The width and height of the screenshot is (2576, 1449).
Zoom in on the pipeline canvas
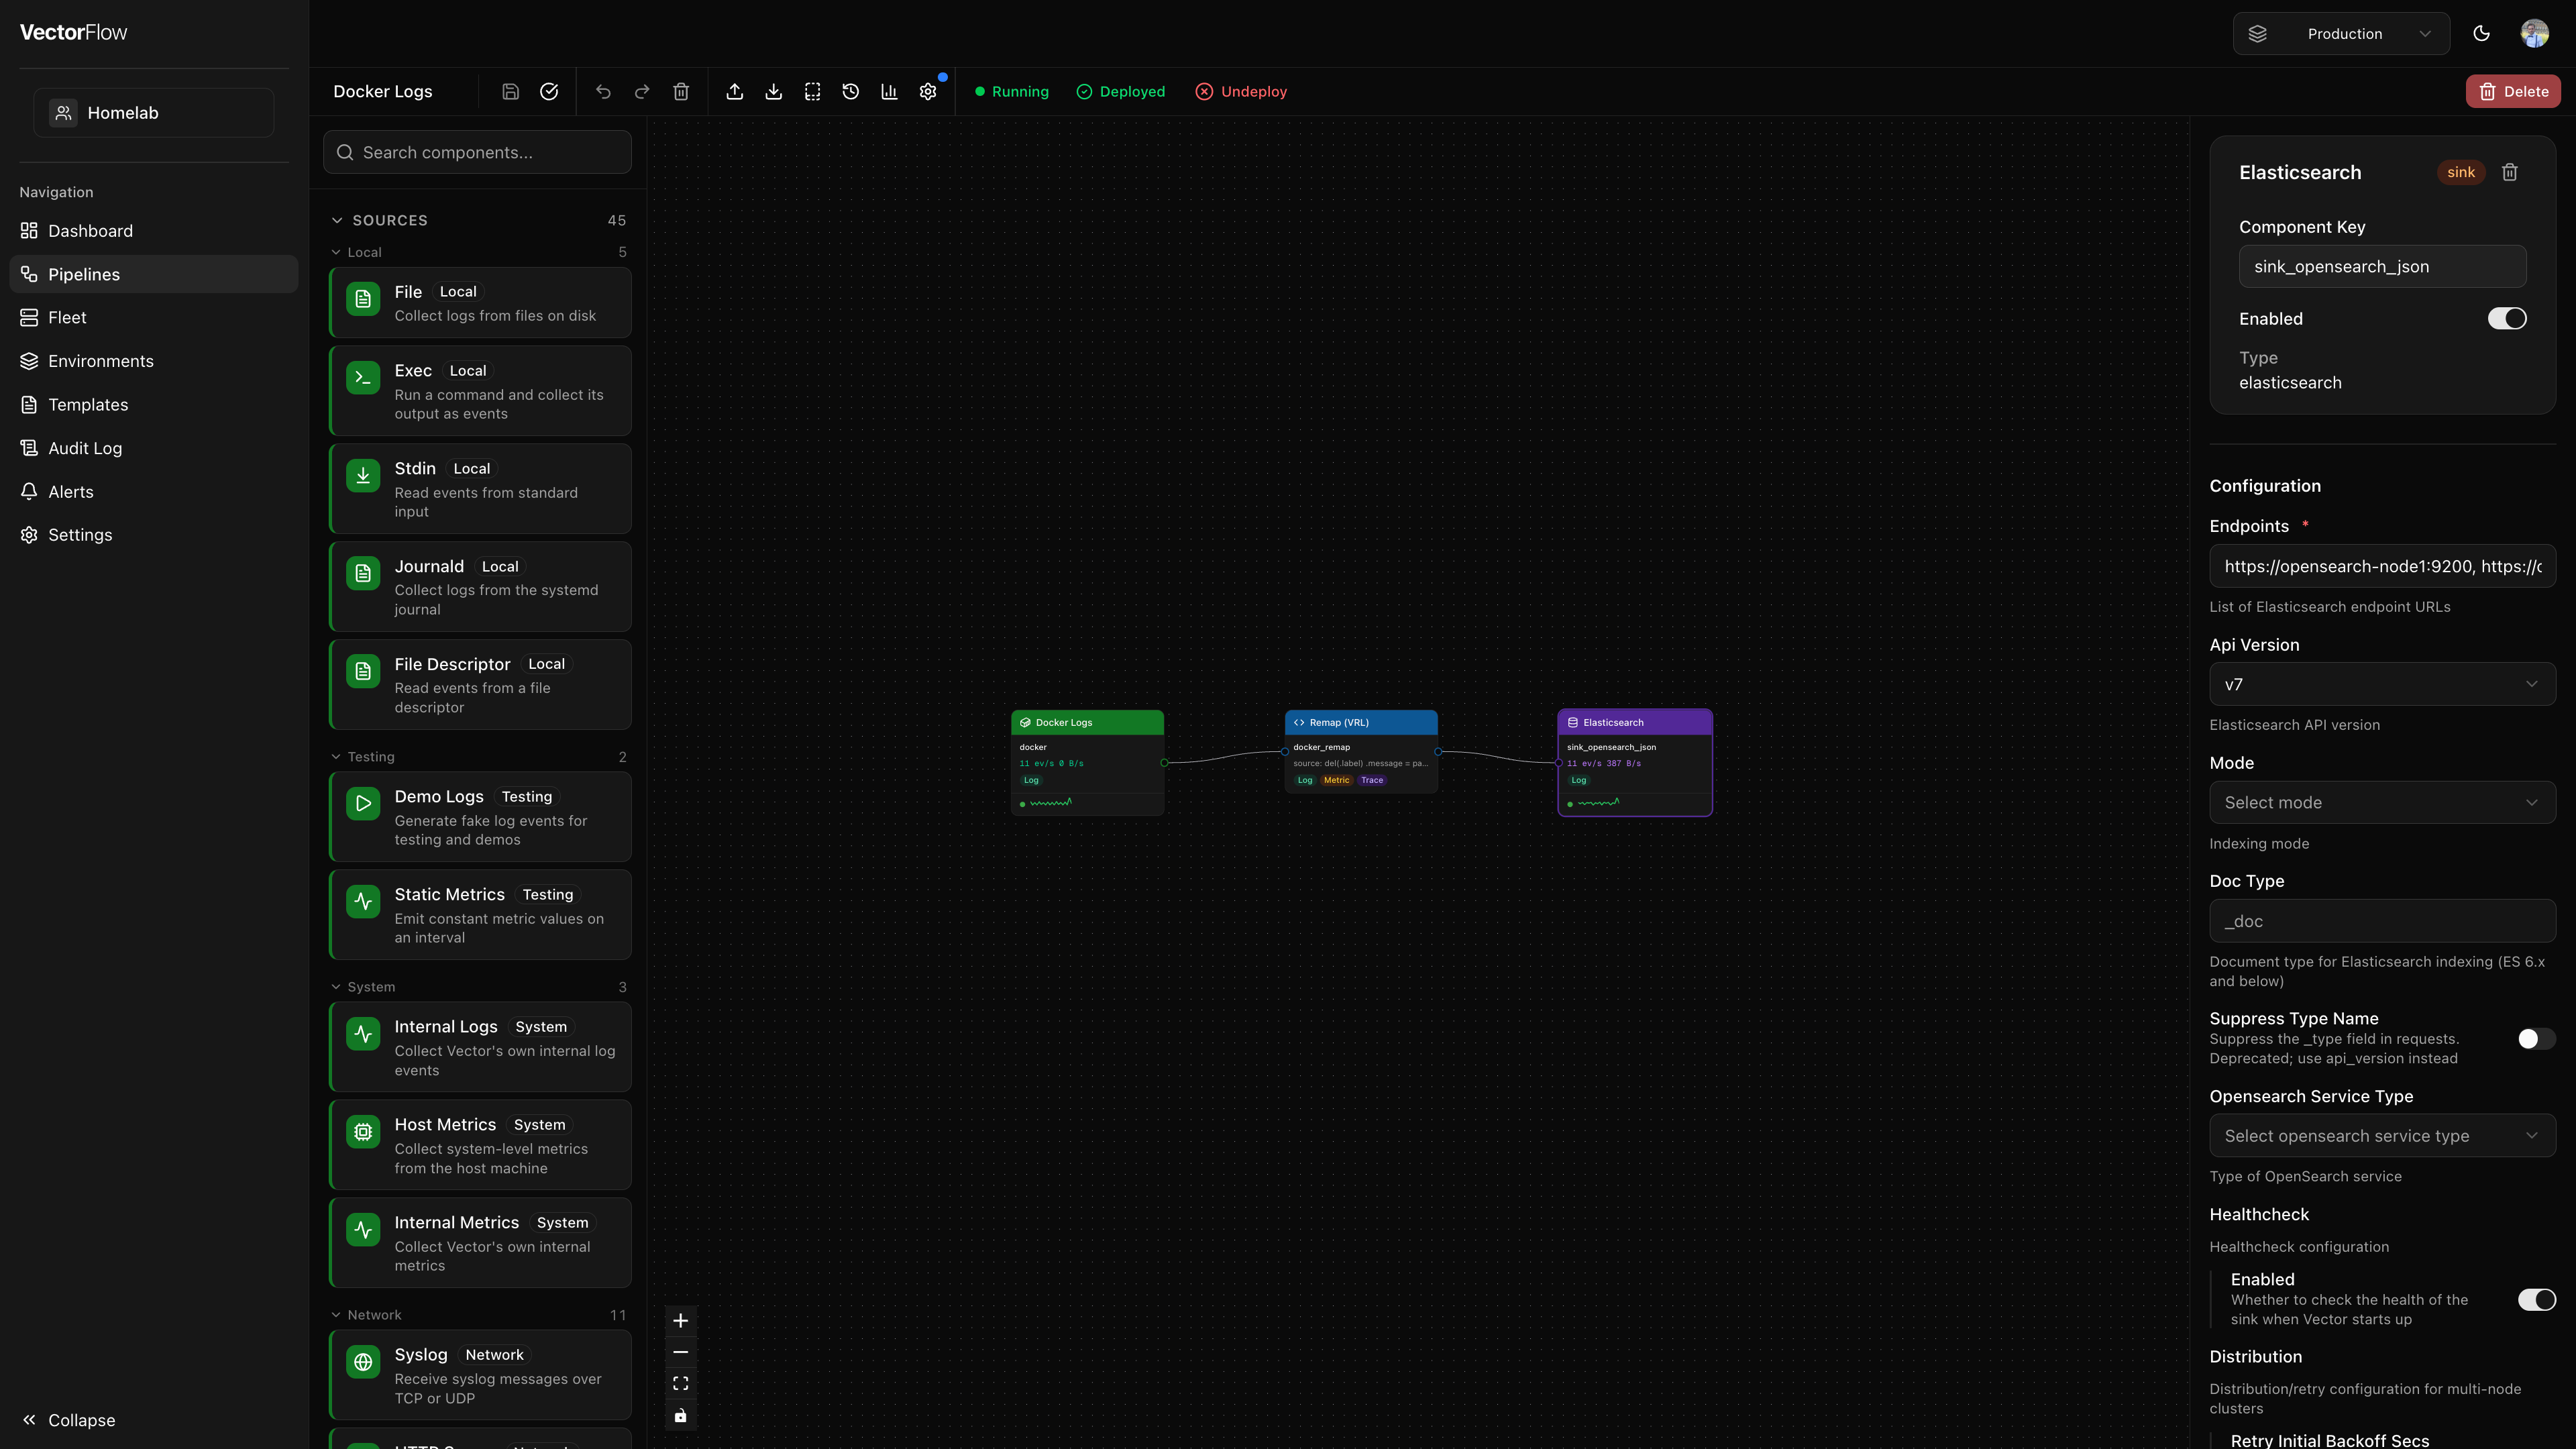[681, 1320]
